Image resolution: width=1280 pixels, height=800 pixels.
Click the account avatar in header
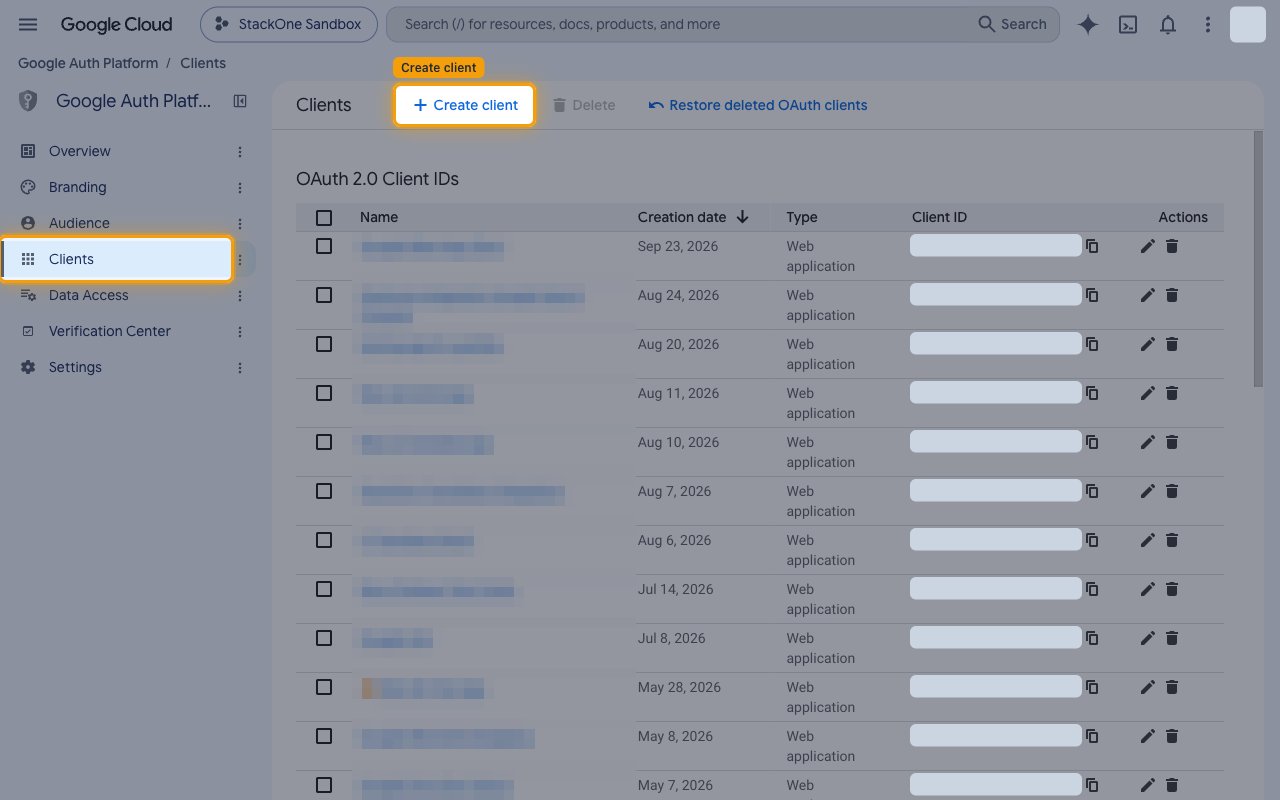tap(1248, 24)
